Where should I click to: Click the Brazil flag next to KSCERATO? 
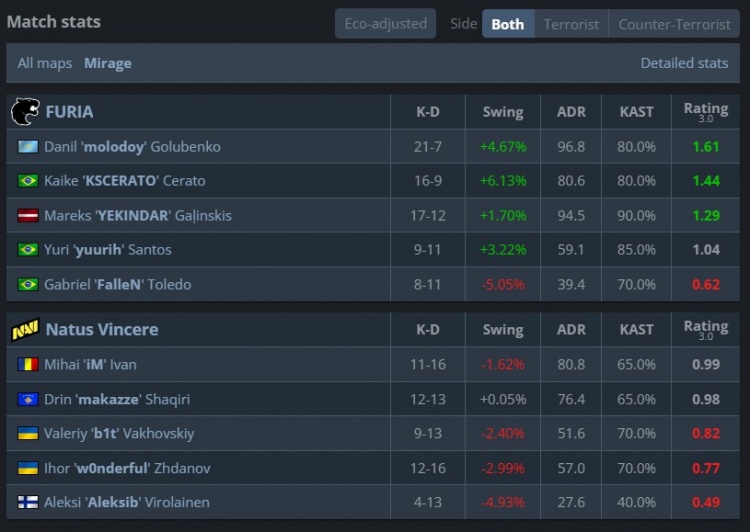(x=28, y=181)
